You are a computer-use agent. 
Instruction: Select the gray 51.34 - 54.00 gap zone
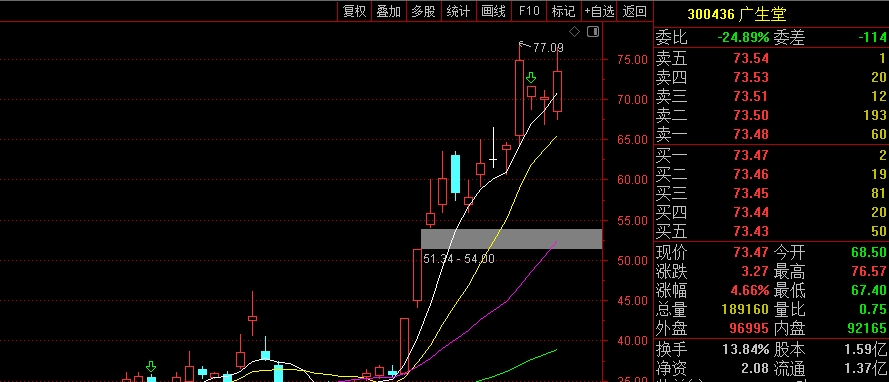pyautogui.click(x=511, y=239)
